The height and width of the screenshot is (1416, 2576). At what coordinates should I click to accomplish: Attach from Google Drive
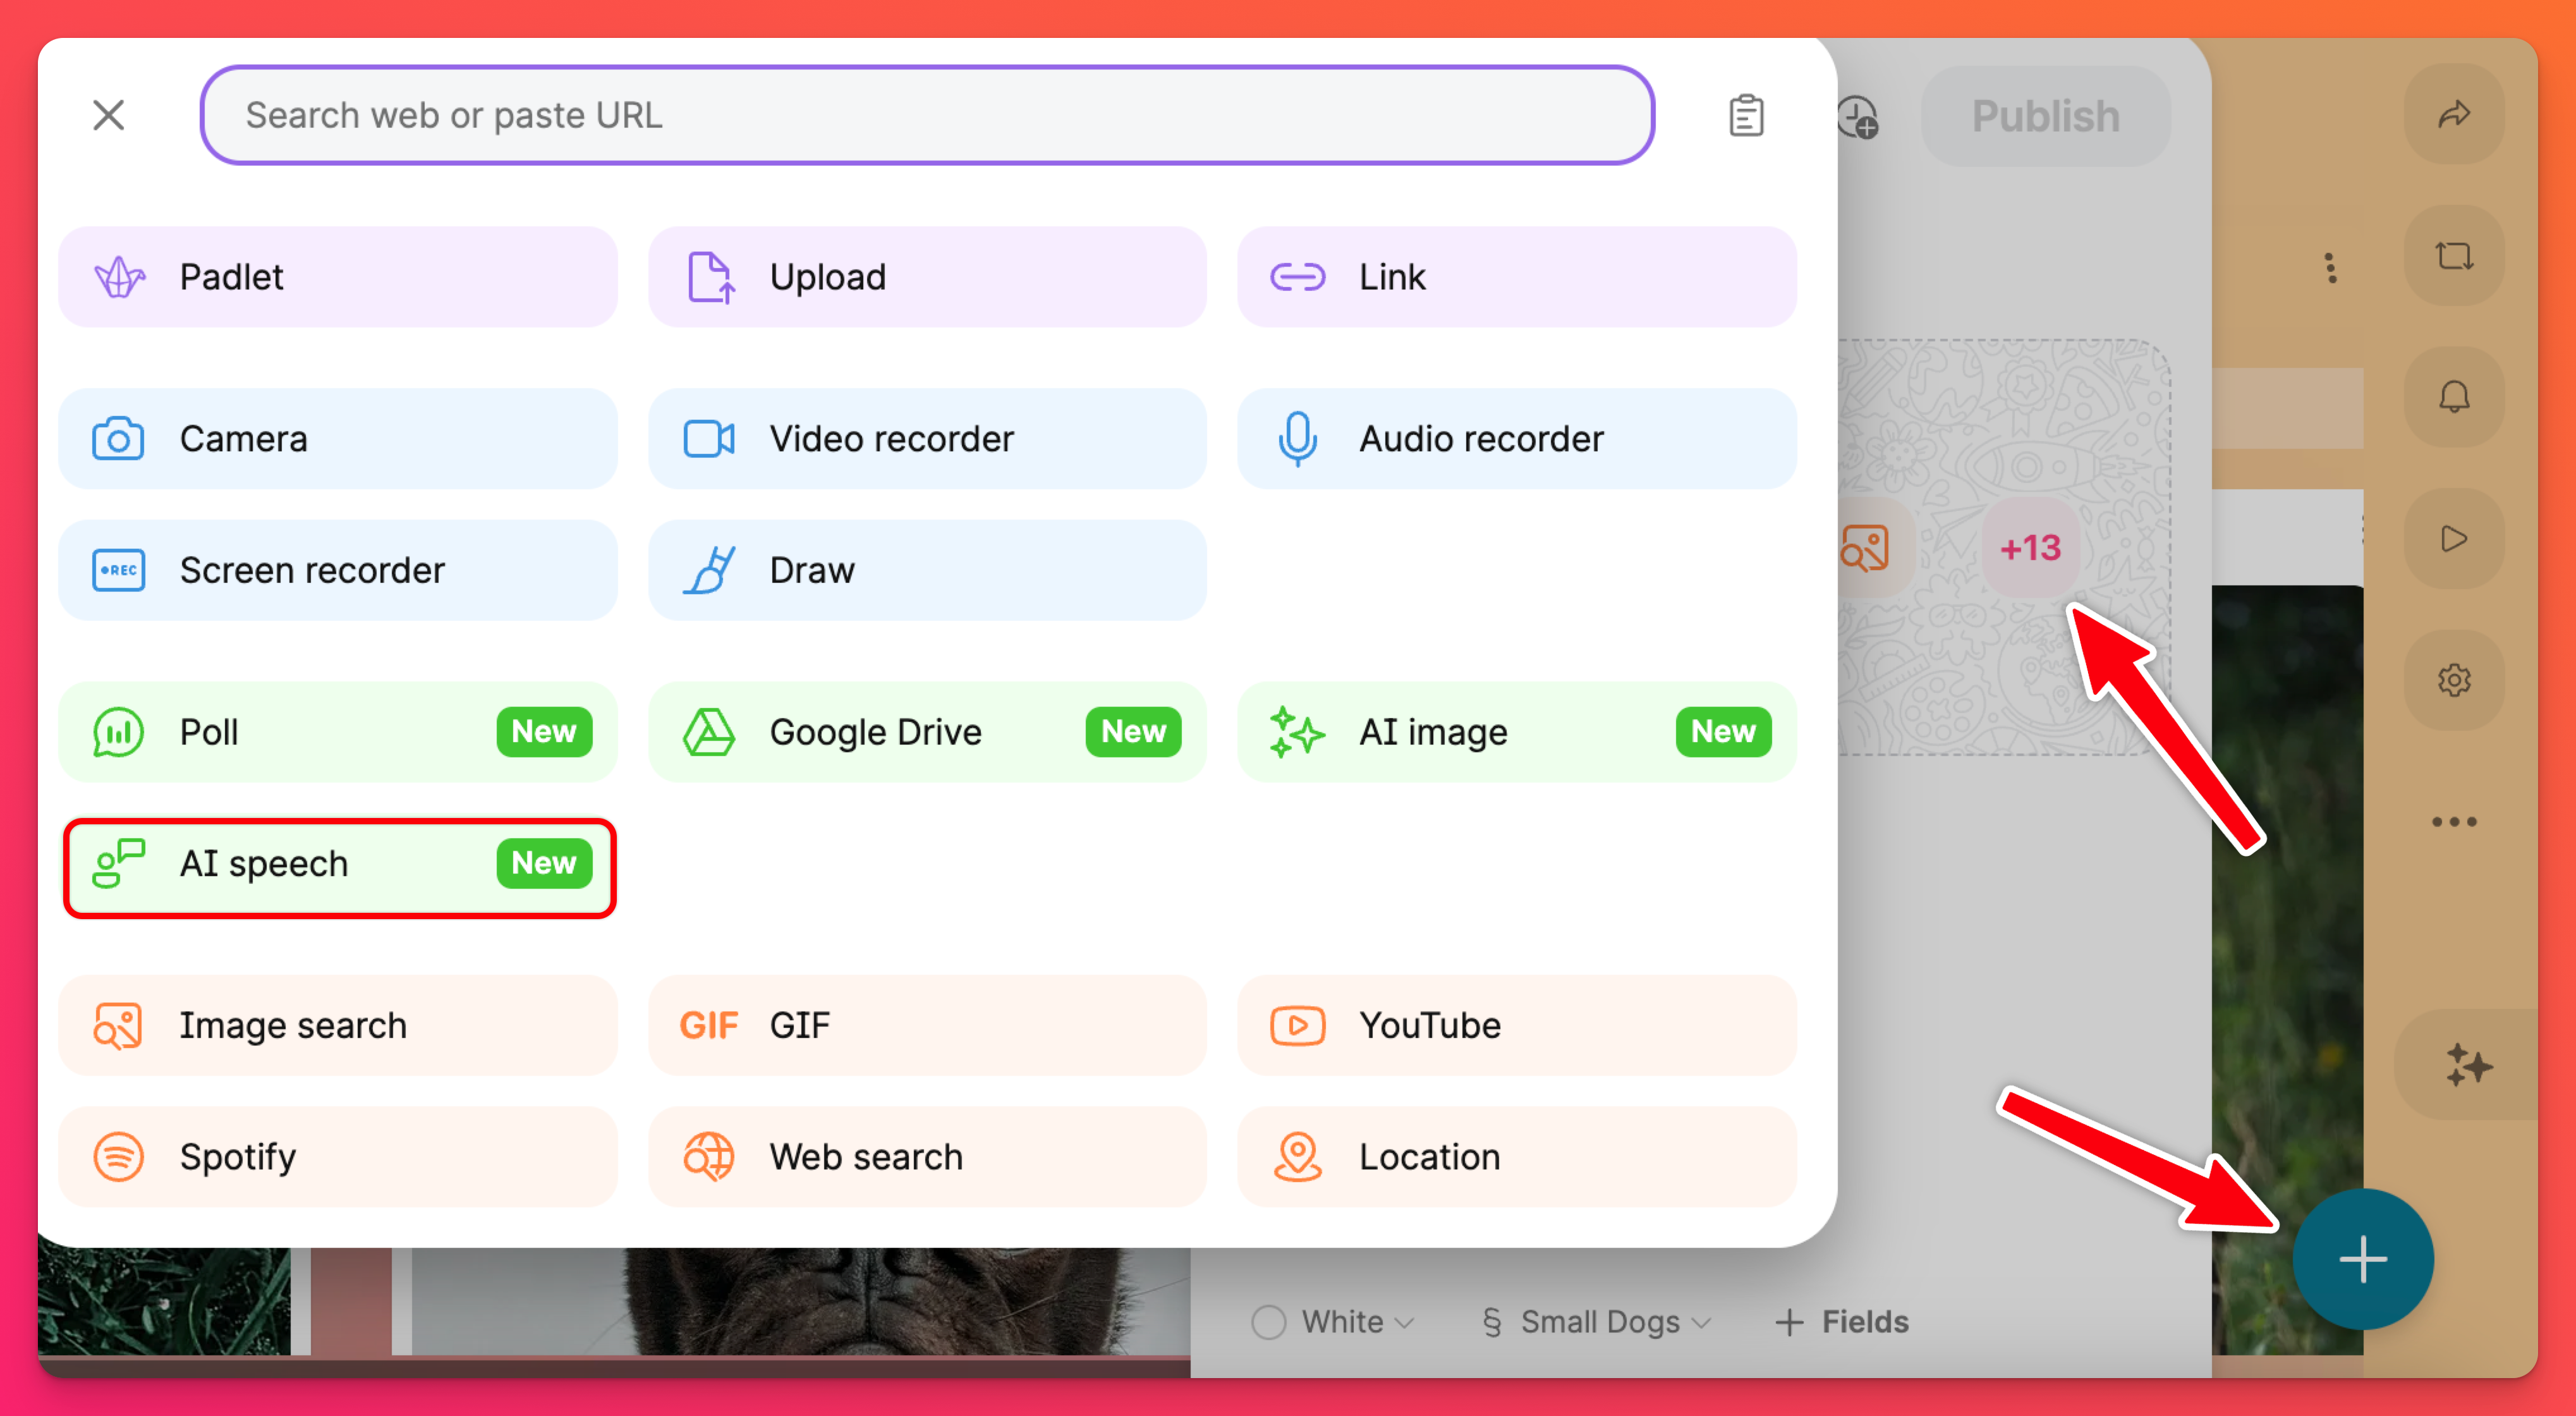click(x=927, y=732)
